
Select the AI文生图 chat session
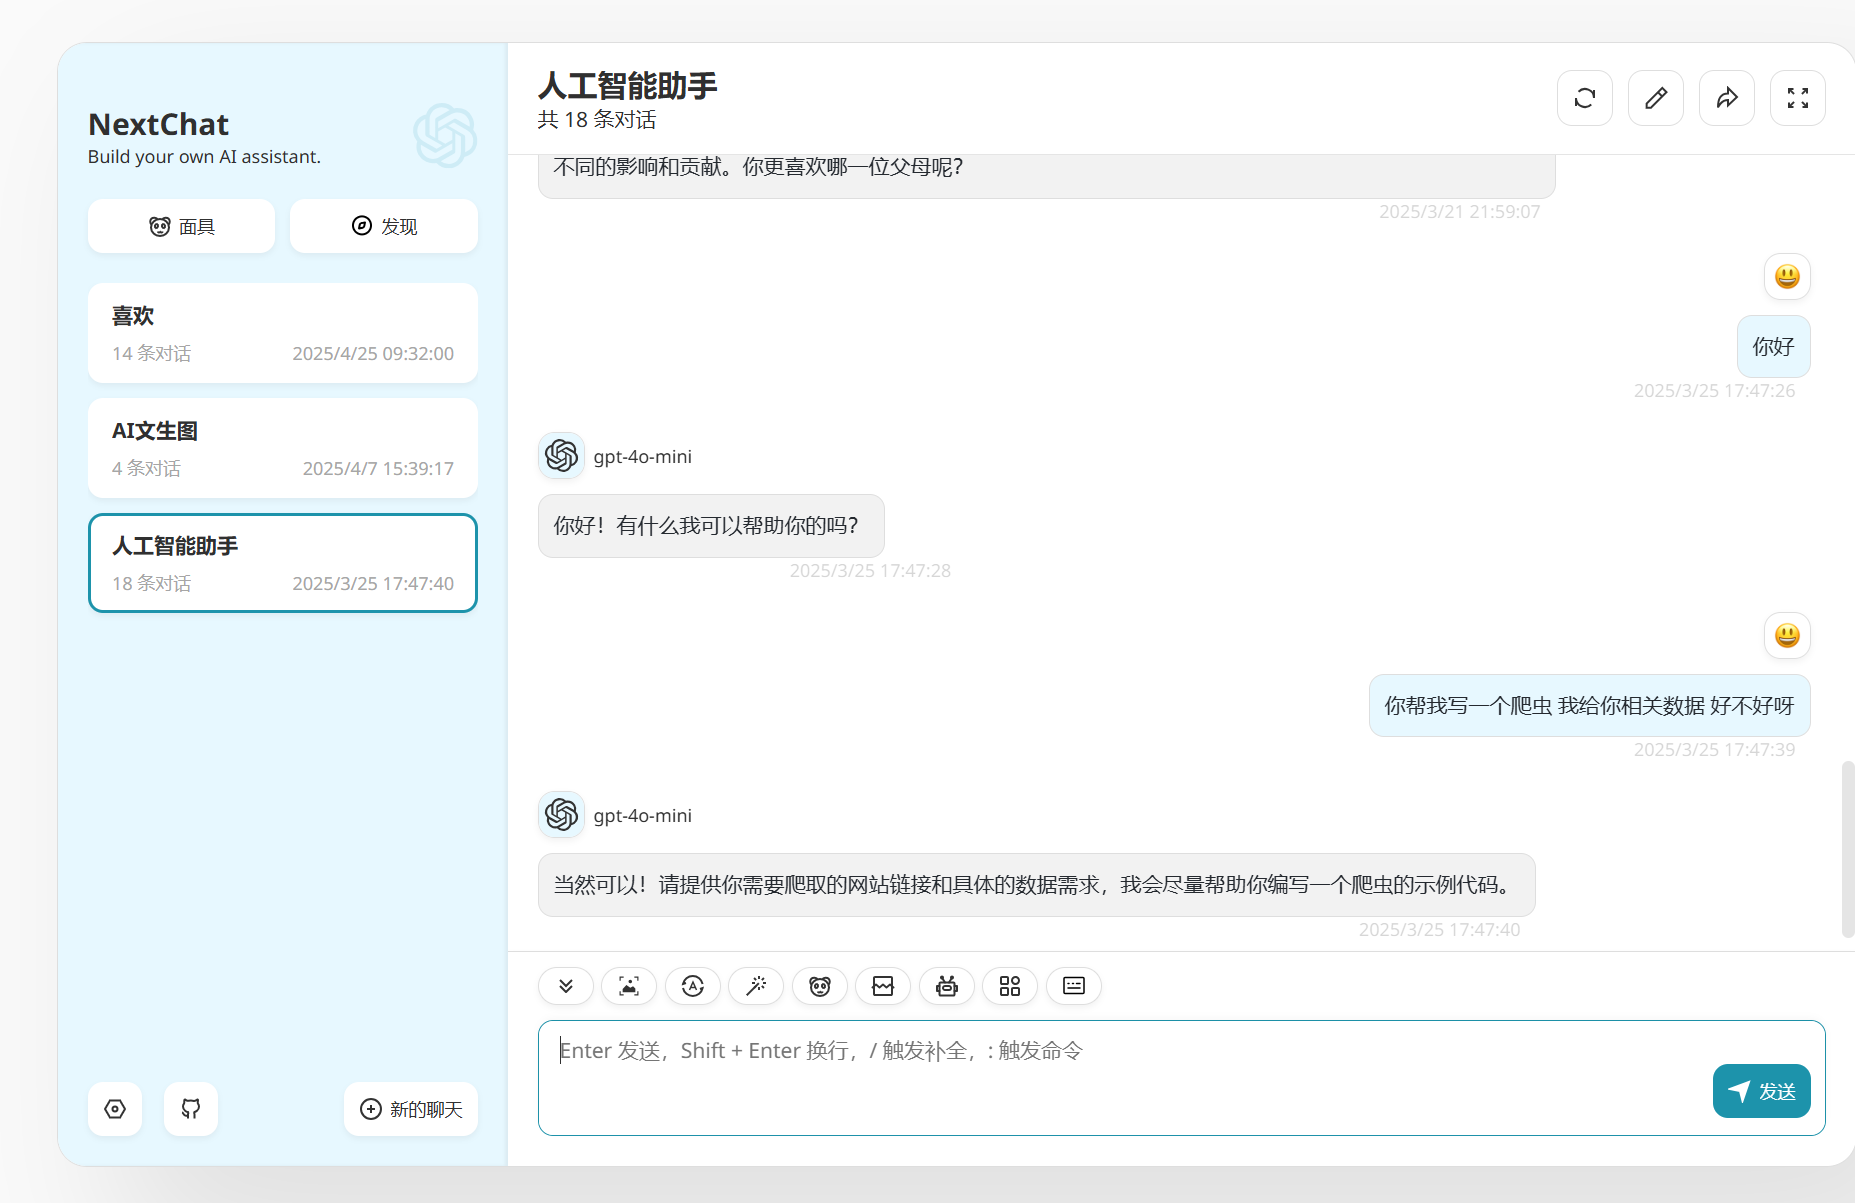(x=282, y=447)
